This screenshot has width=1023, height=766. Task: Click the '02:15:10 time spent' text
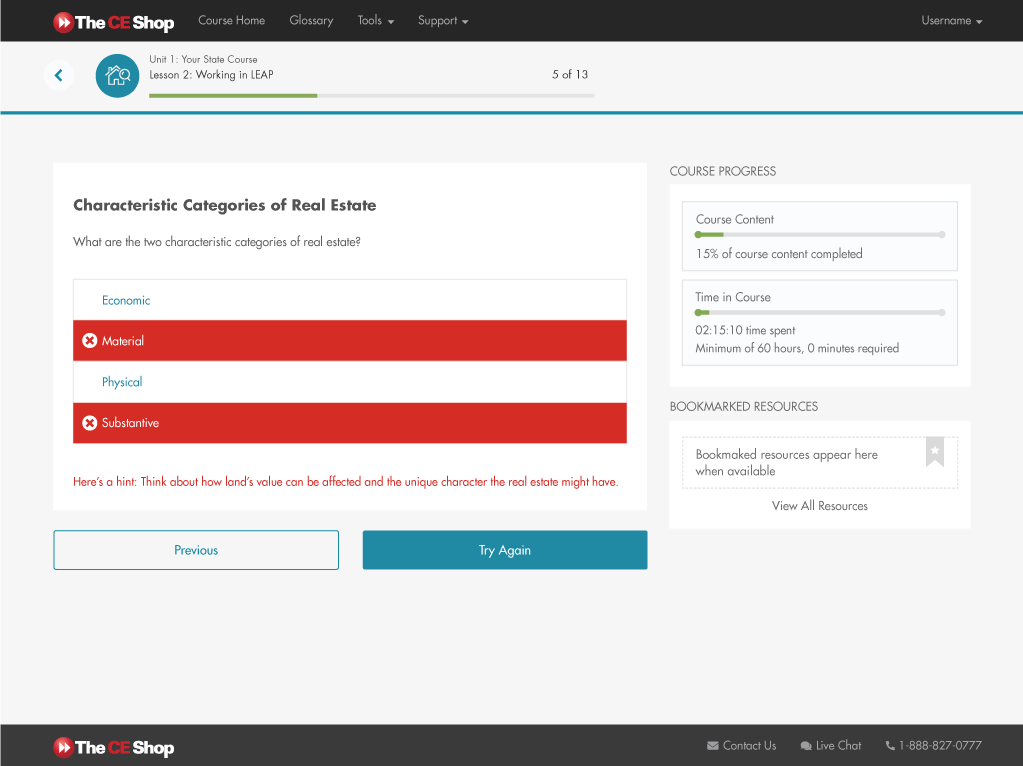(745, 330)
